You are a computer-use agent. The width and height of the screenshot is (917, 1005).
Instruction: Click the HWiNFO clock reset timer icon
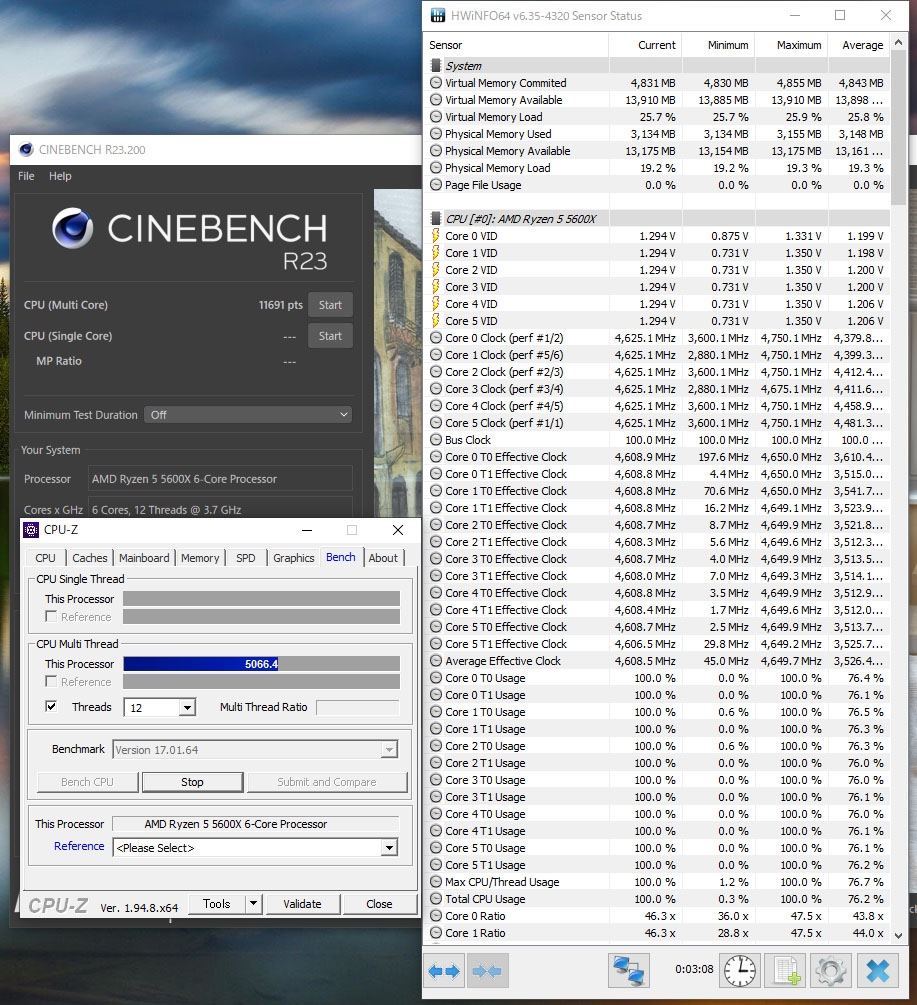(739, 971)
